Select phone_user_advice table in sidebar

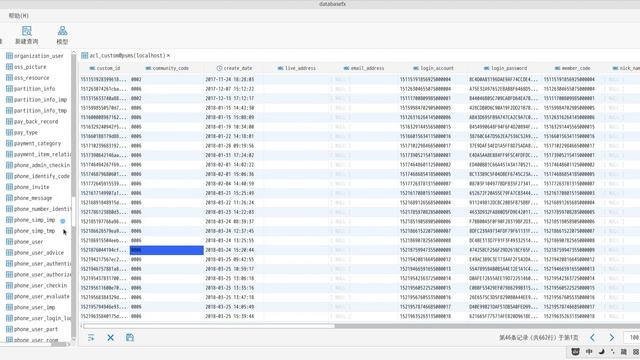(x=39, y=253)
